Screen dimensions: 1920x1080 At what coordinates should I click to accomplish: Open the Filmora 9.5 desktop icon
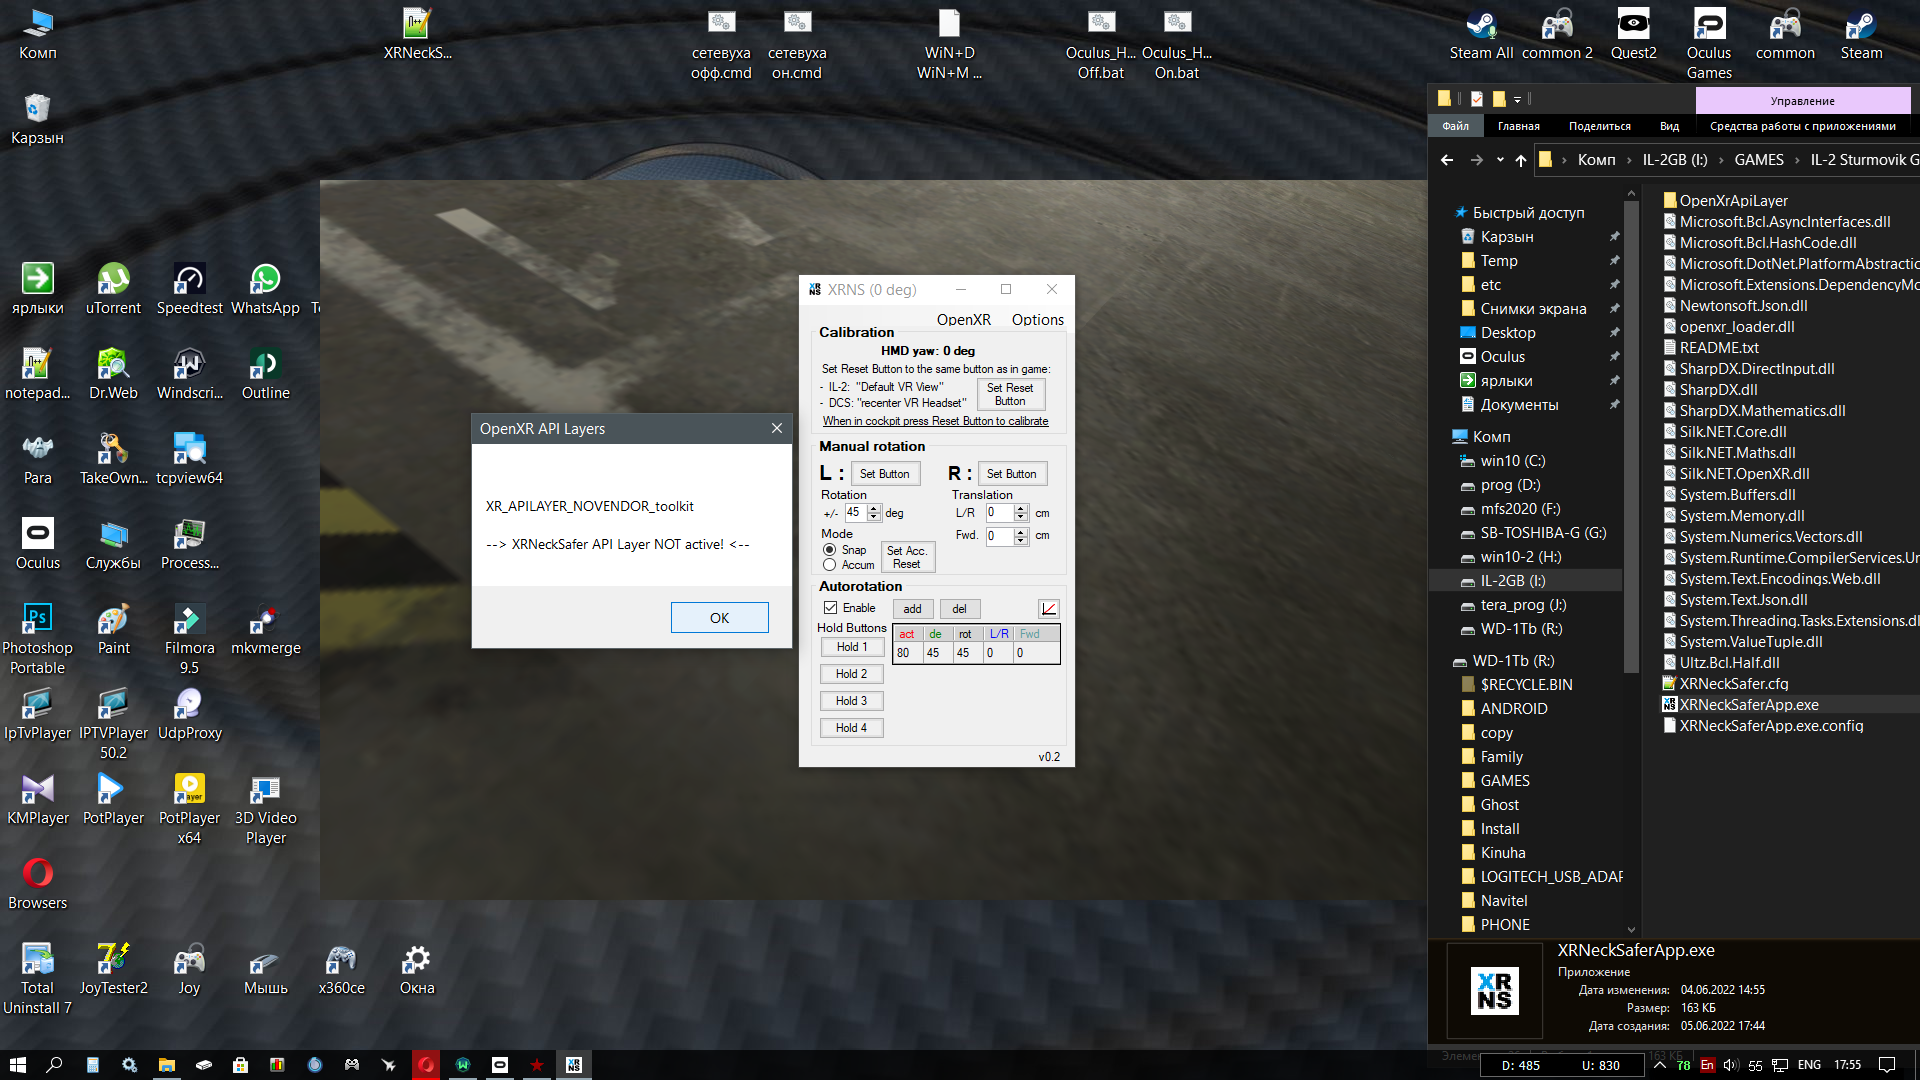(189, 639)
